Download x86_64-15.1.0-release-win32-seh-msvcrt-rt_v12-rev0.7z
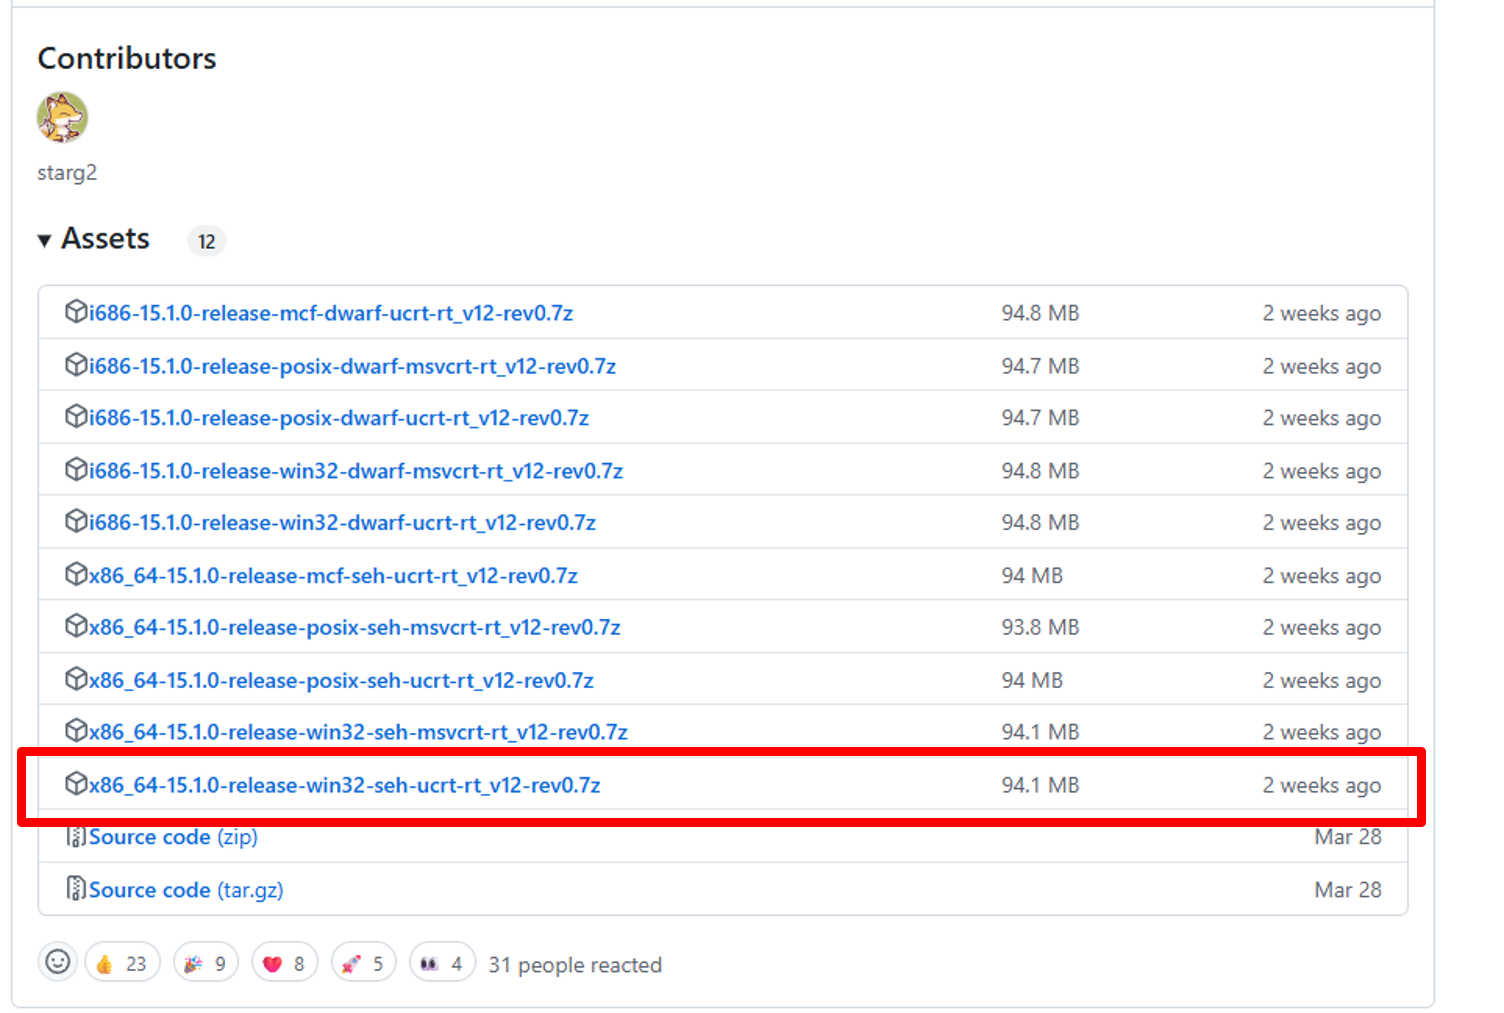The height and width of the screenshot is (1013, 1504). (x=358, y=733)
